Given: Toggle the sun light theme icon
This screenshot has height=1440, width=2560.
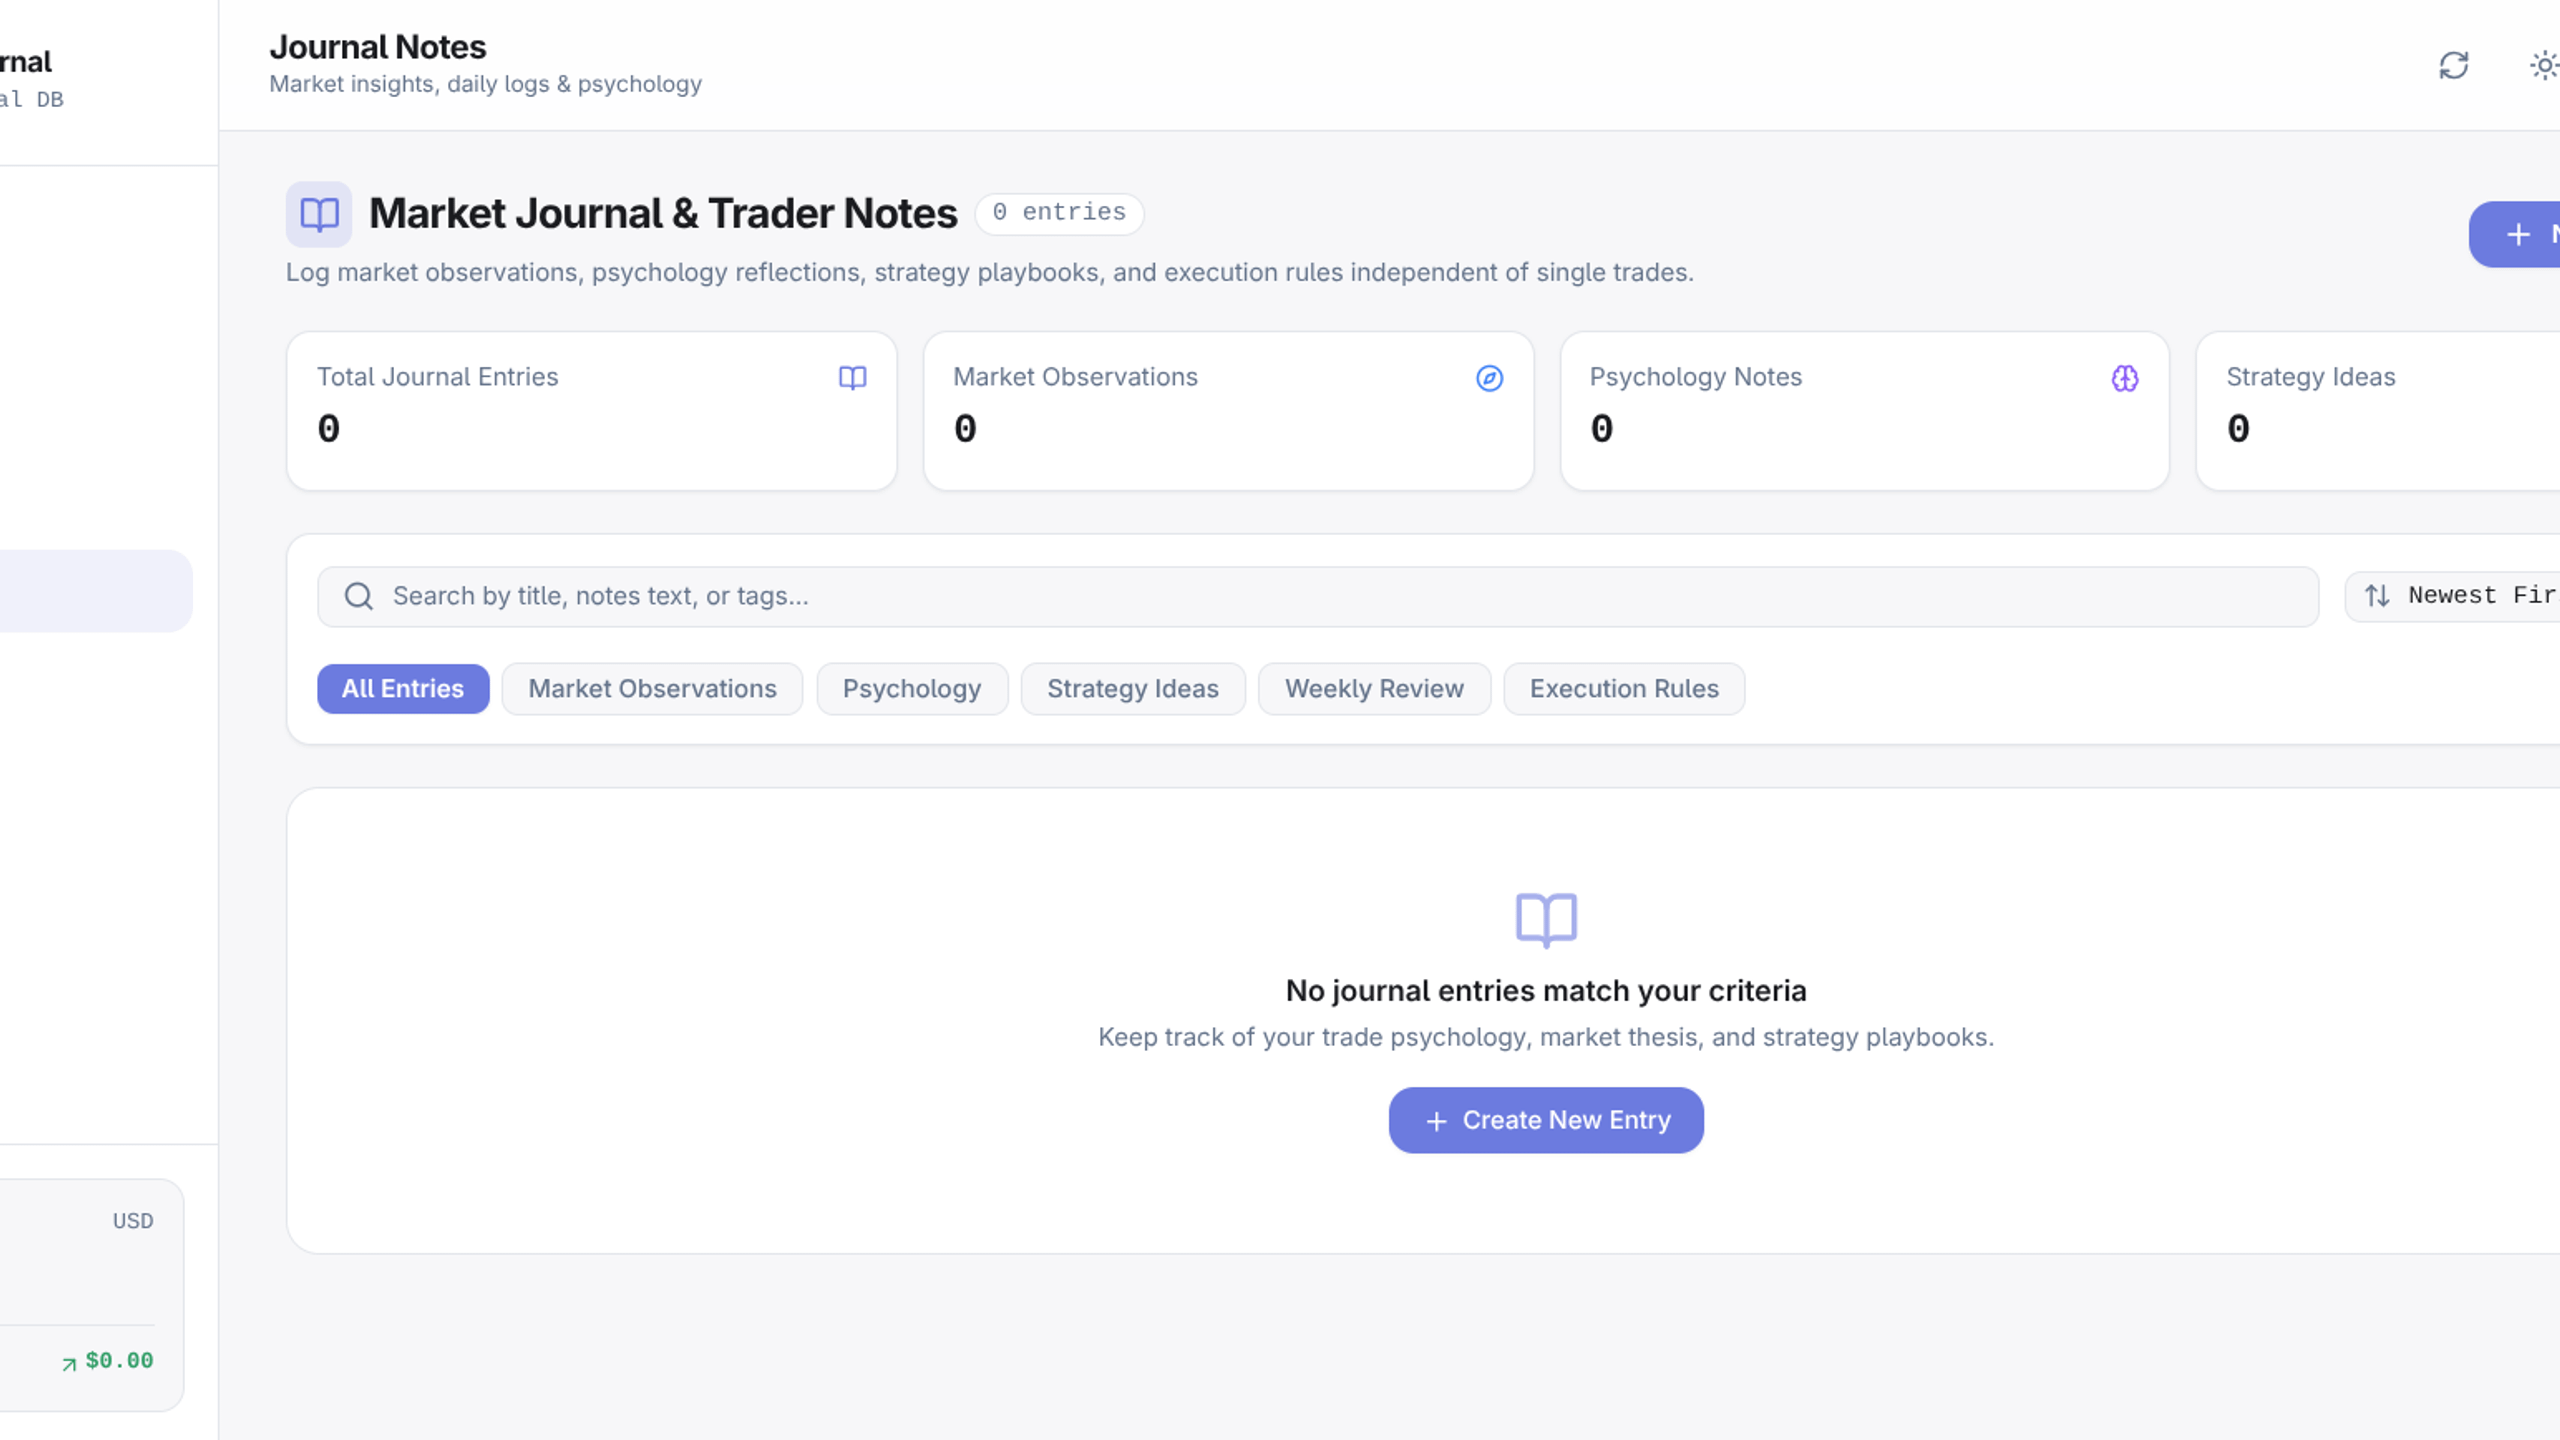Looking at the screenshot, I should (x=2544, y=66).
